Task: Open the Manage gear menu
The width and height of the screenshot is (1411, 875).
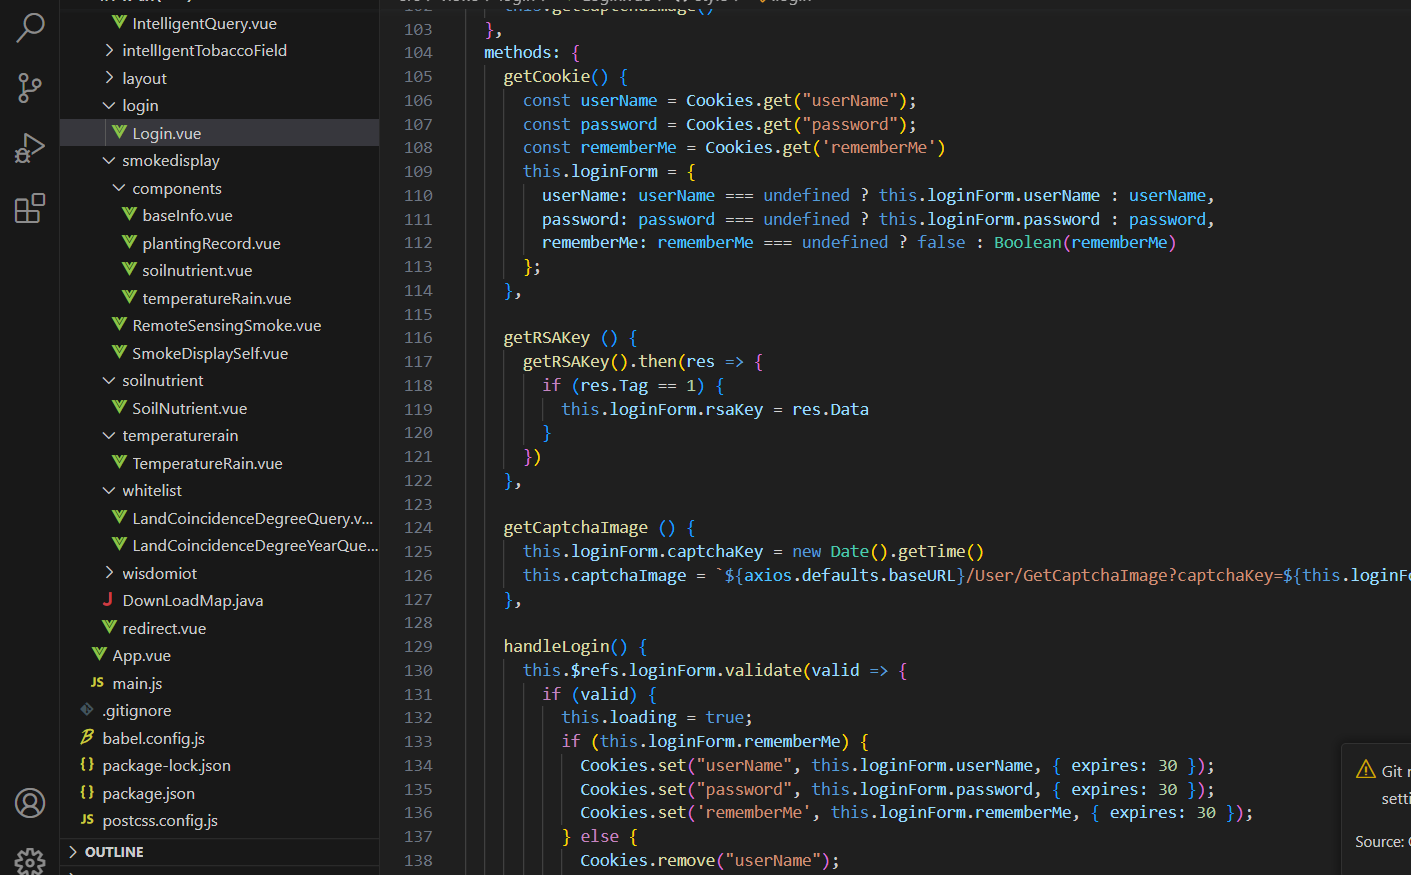Action: [30, 862]
